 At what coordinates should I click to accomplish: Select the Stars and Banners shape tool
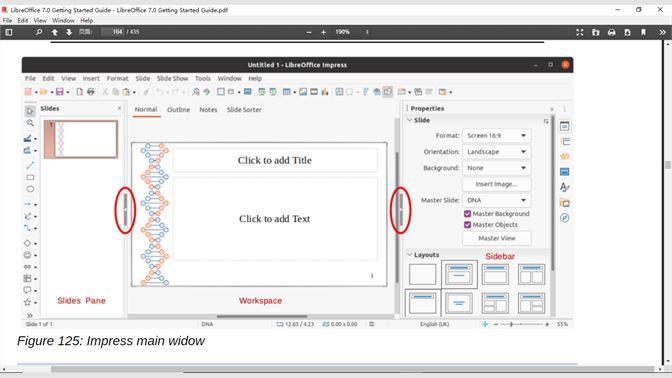click(27, 302)
